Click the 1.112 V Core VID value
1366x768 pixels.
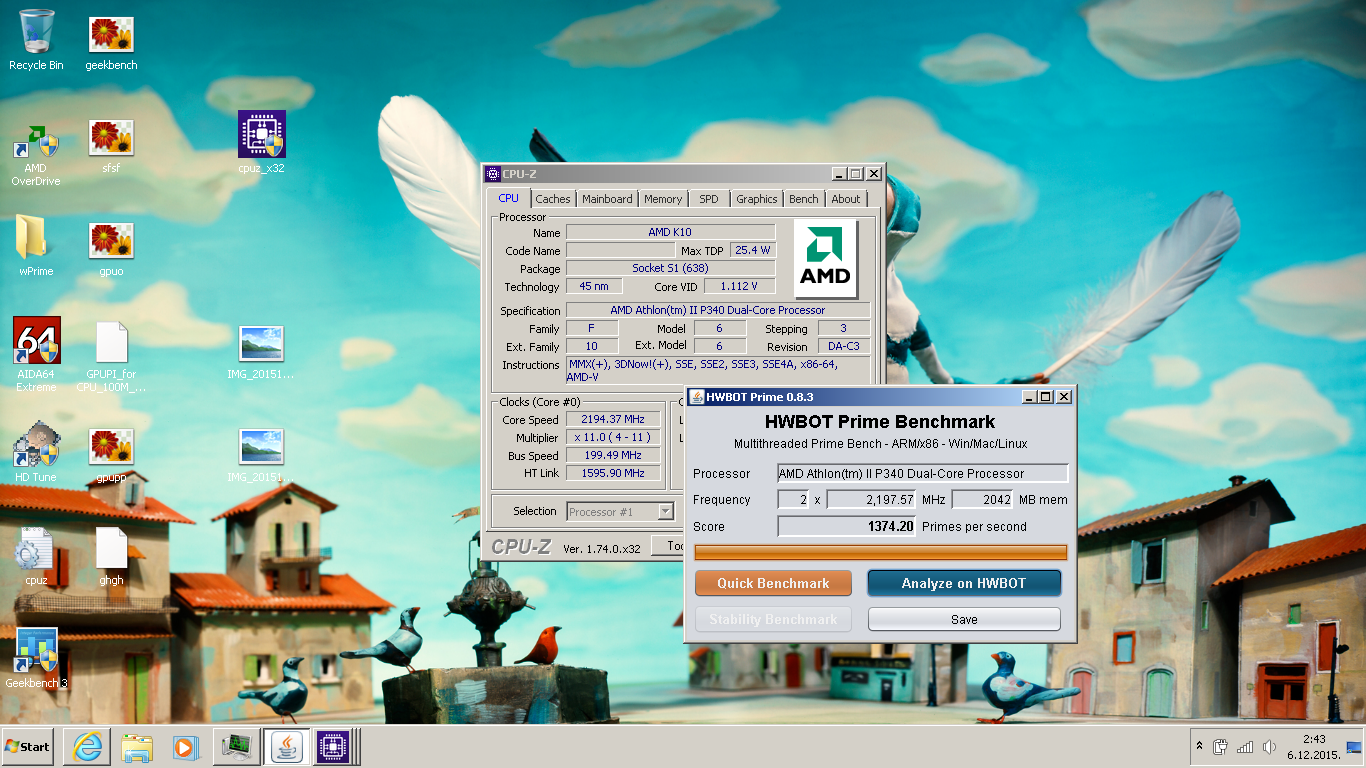click(739, 286)
